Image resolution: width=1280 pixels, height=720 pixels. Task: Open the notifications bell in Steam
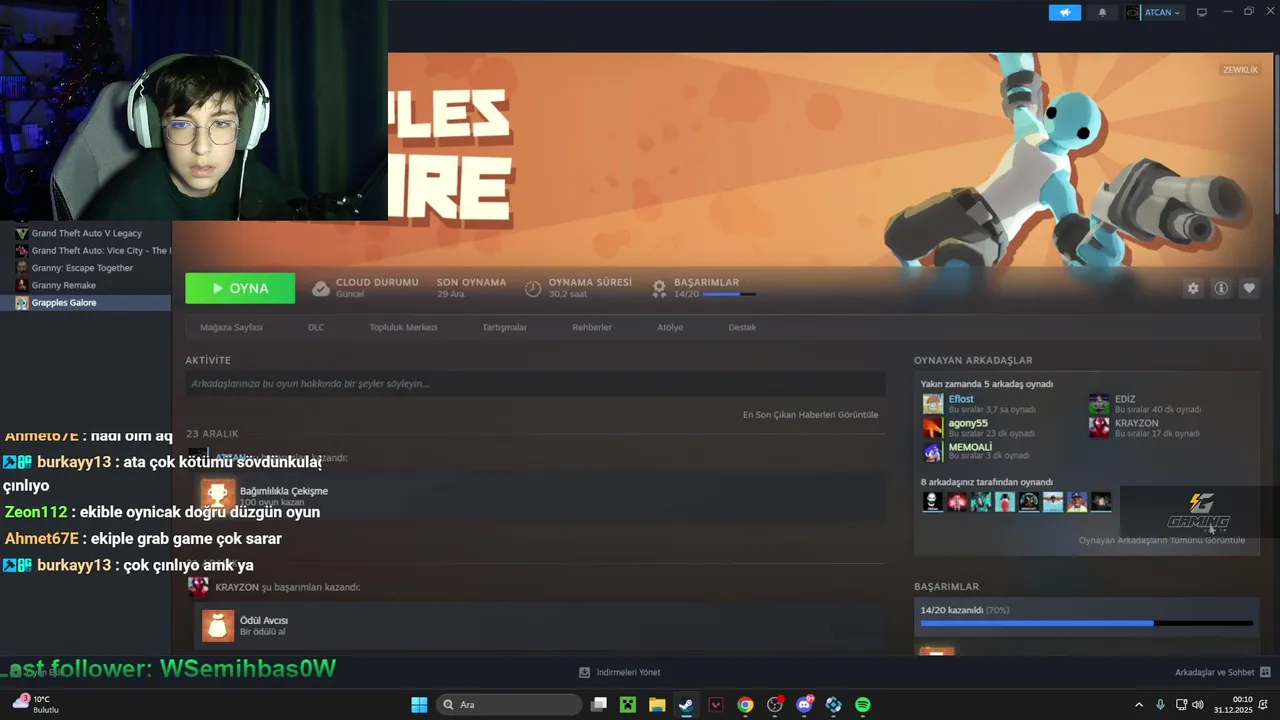[x=1103, y=12]
